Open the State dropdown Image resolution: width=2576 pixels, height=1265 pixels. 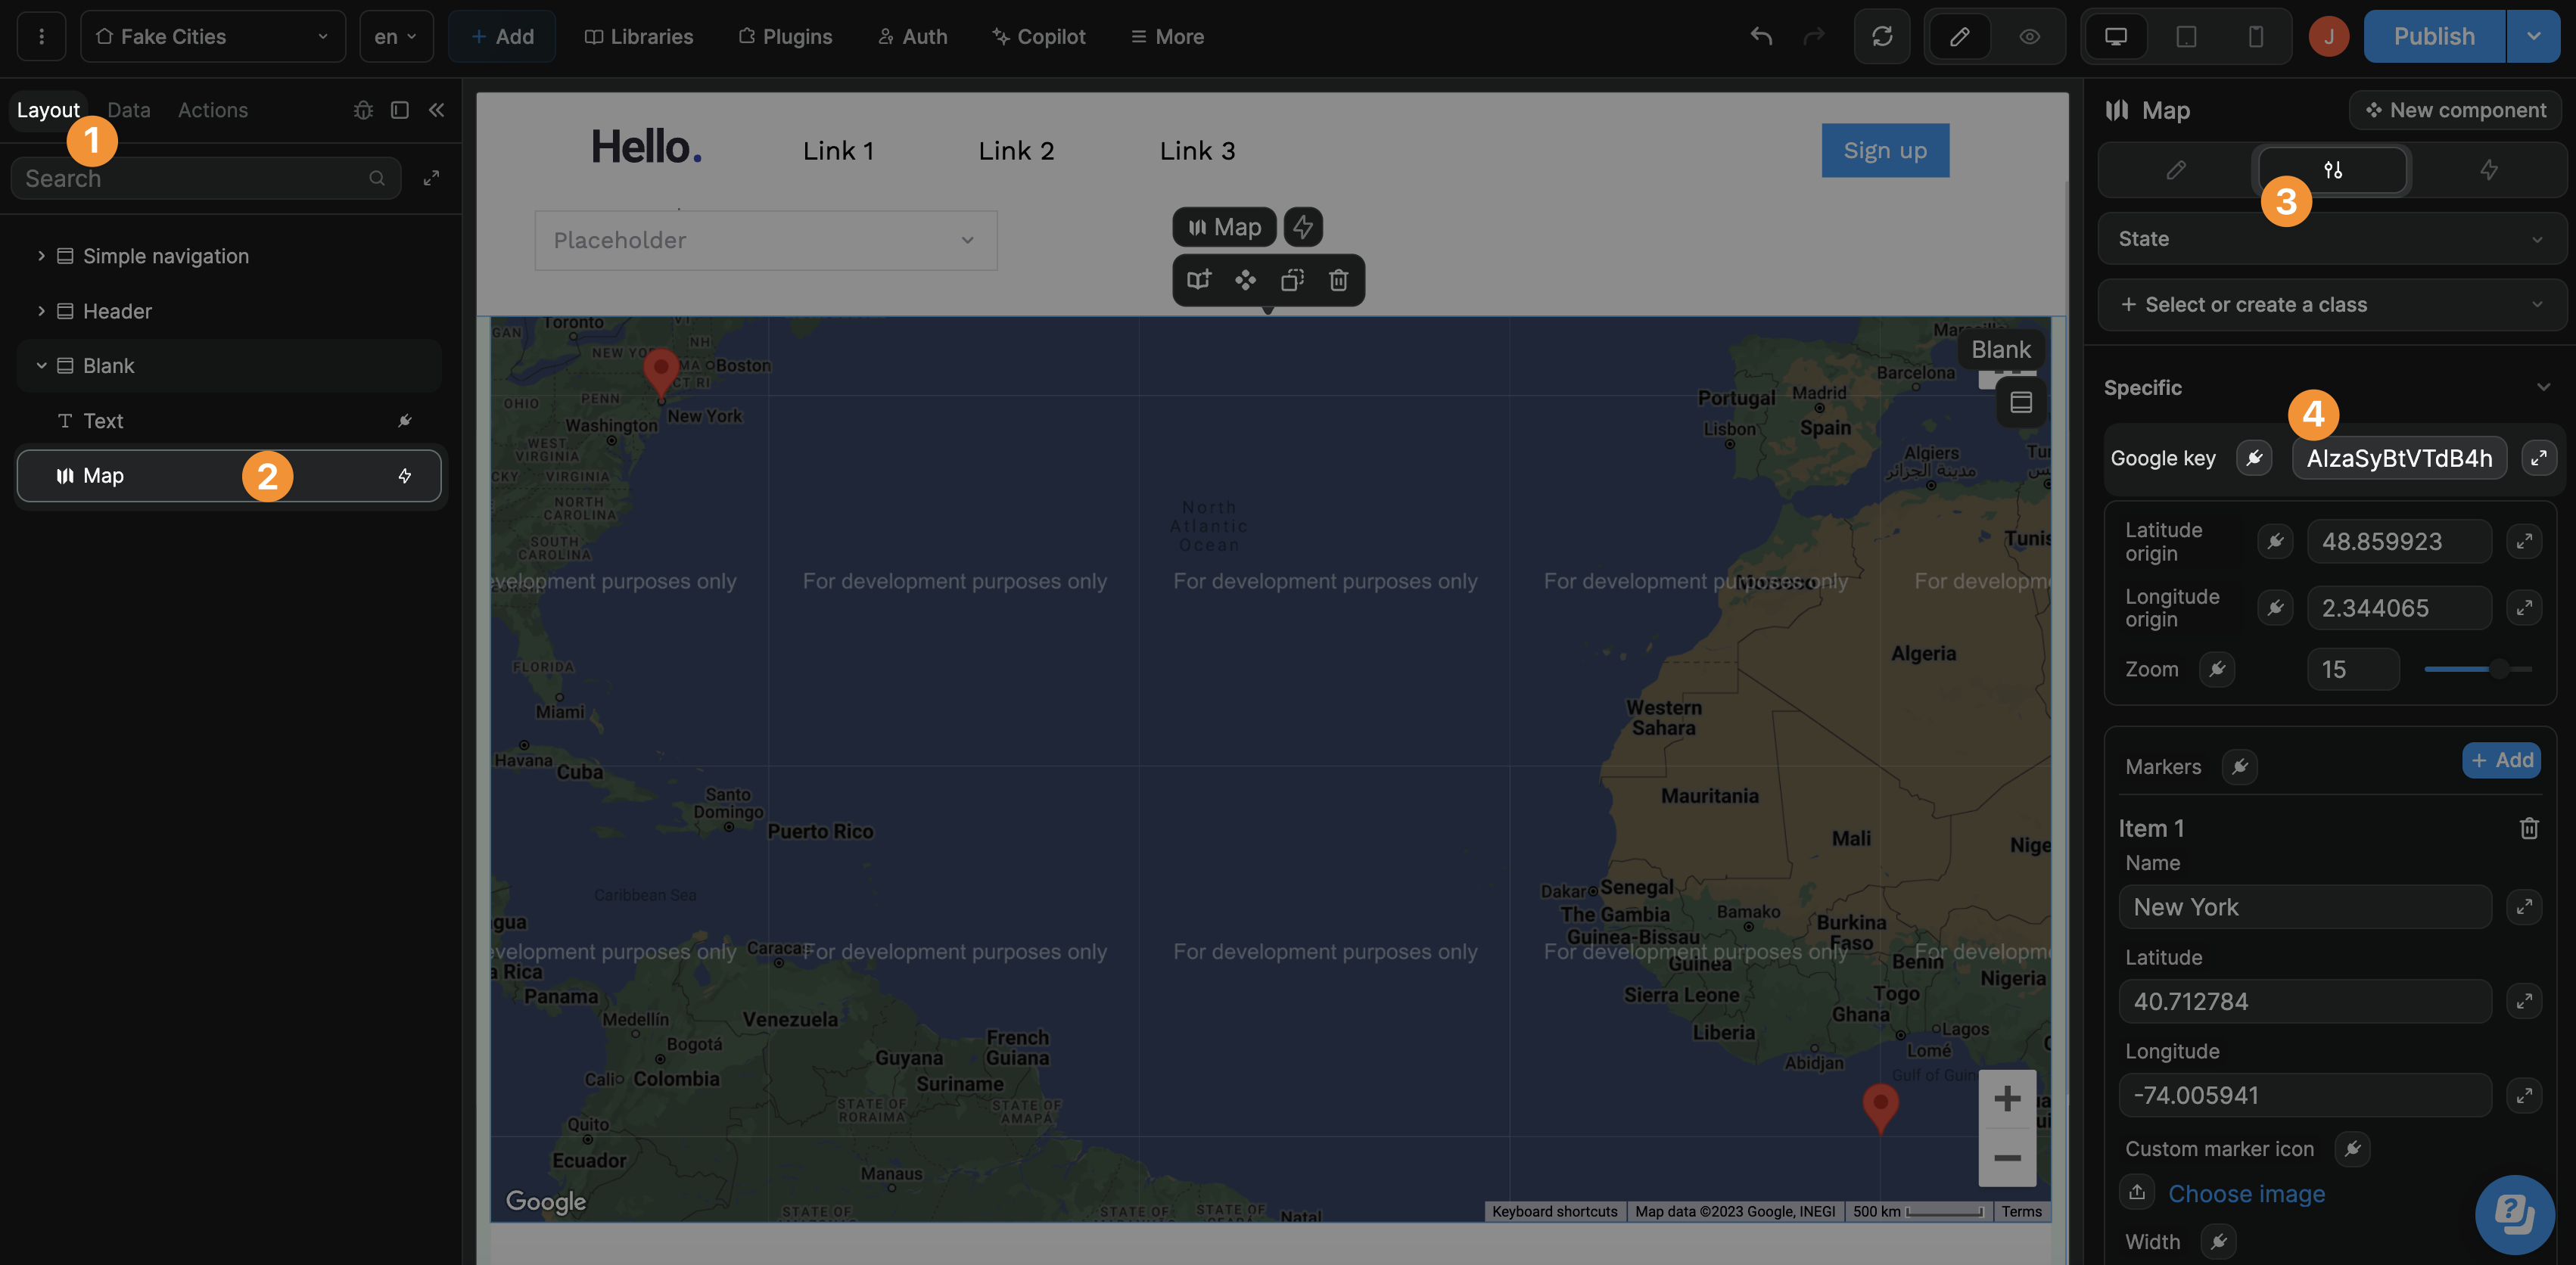point(2330,238)
